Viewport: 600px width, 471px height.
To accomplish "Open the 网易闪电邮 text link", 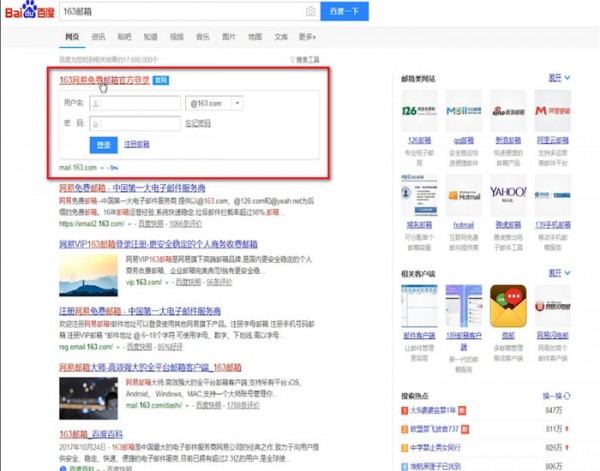I will [553, 336].
